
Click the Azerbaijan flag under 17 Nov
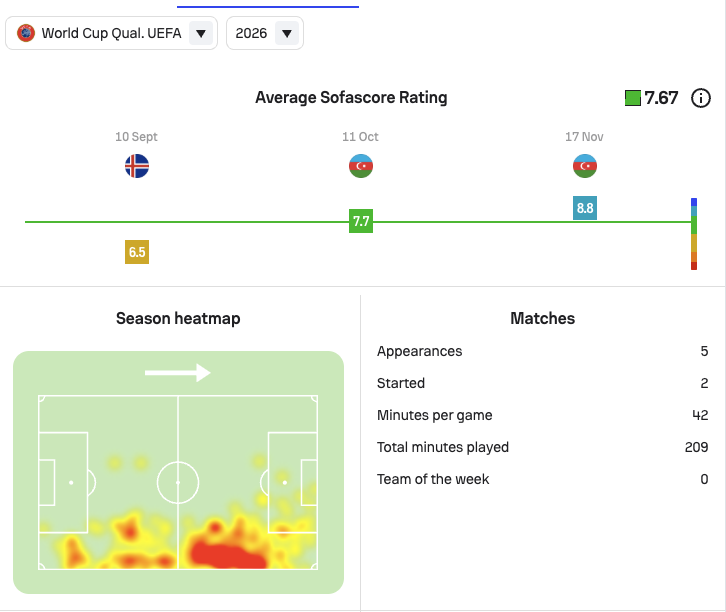585,166
